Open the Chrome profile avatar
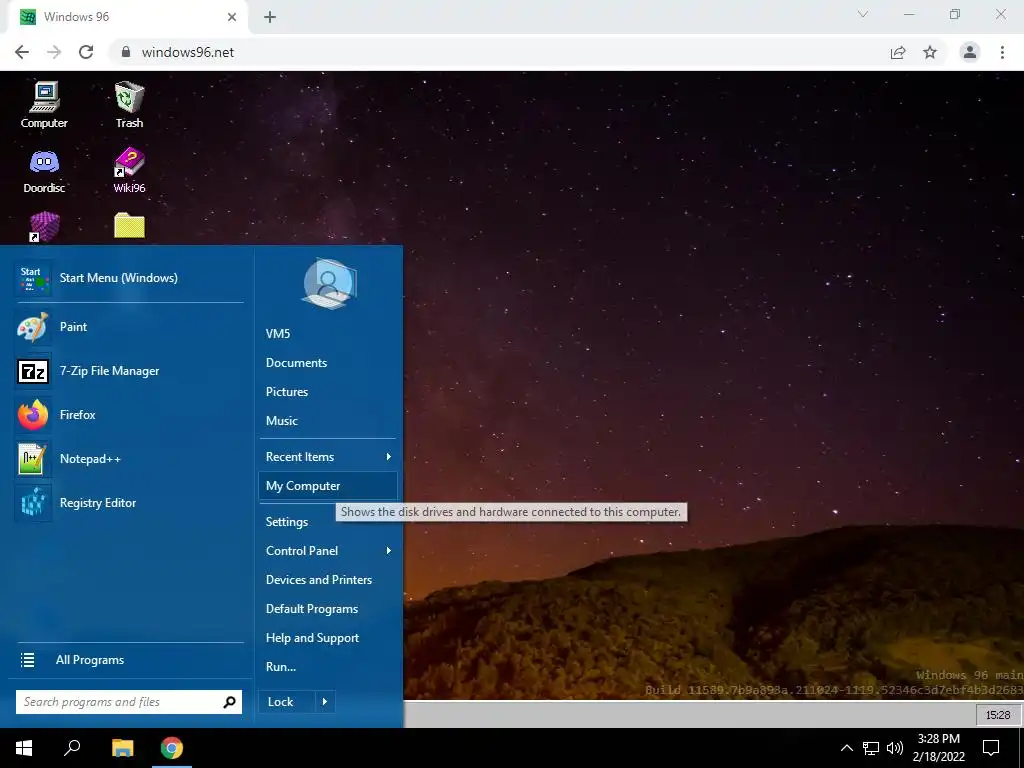The image size is (1024, 768). pyautogui.click(x=970, y=52)
